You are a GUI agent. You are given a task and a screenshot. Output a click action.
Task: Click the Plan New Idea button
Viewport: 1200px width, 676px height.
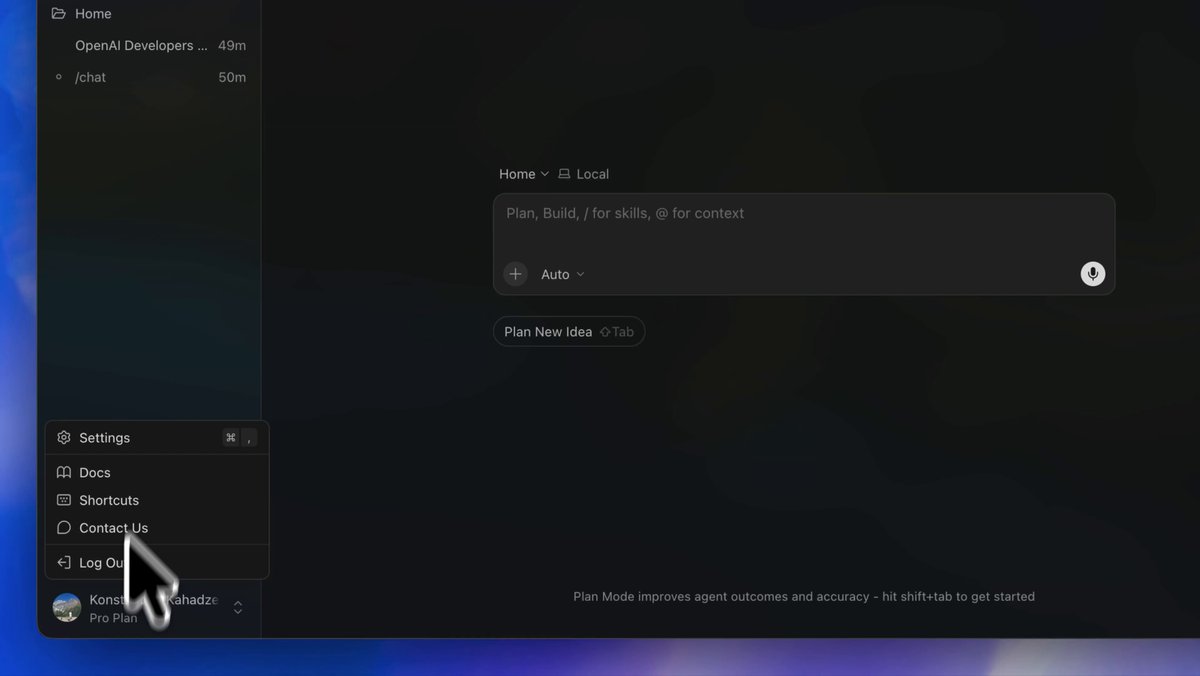569,332
